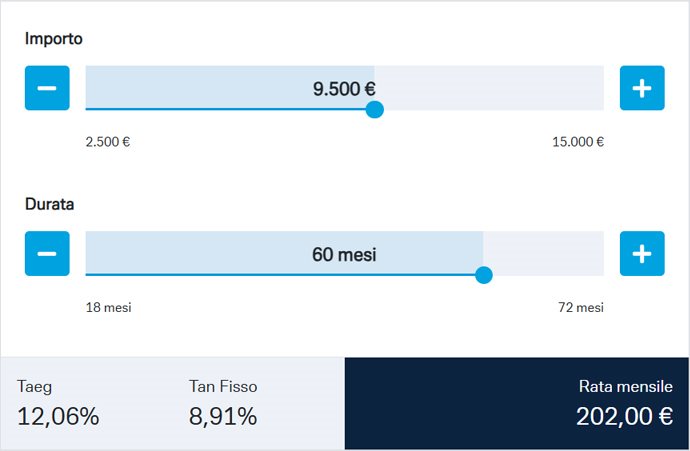Click the Durata heading

(x=49, y=204)
